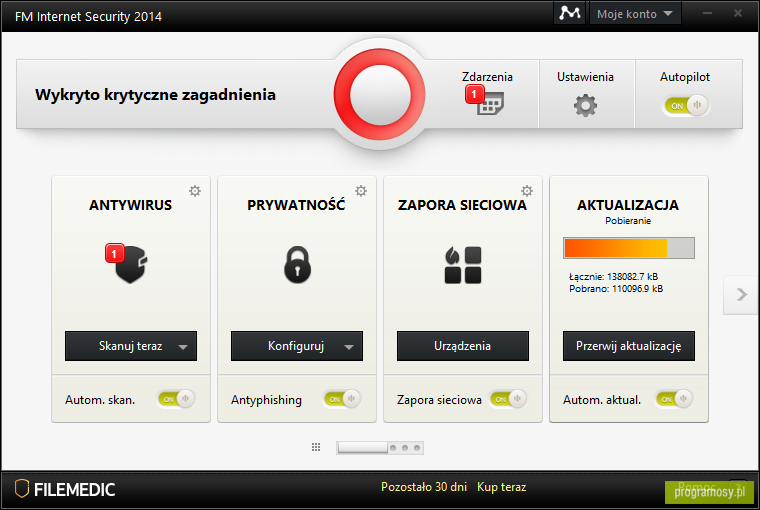Click the Wykryto krytyczne zagadnienia message
This screenshot has width=760, height=510.
point(155,95)
